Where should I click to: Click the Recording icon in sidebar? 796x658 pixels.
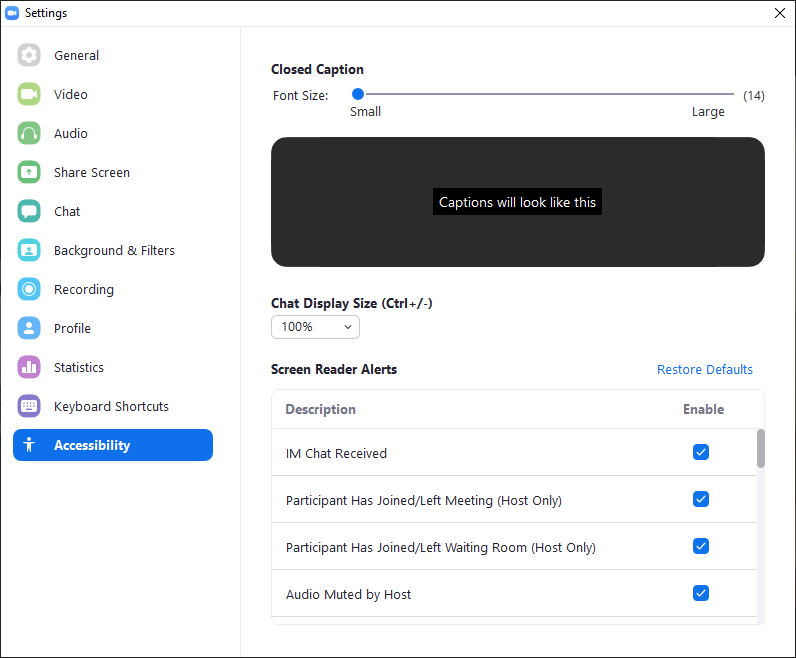click(29, 290)
